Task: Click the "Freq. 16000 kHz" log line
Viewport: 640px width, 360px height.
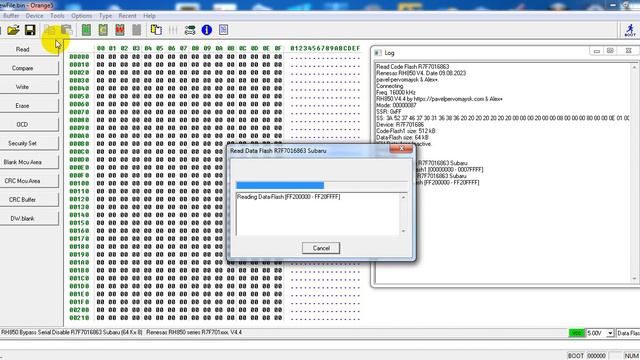Action: pos(396,93)
